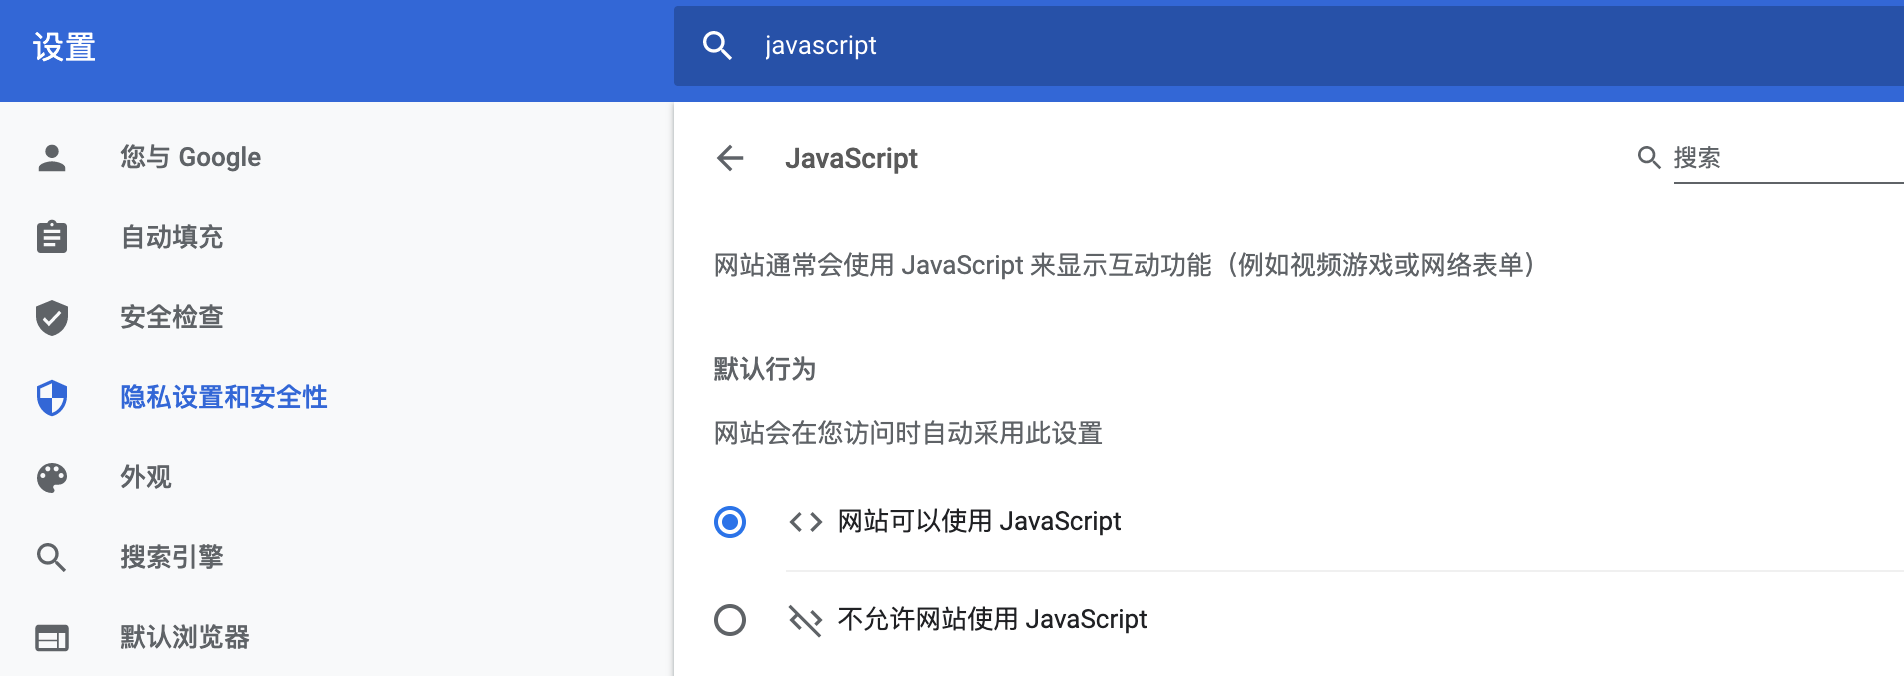This screenshot has width=1904, height=676.
Task: Go to 安全检查 section
Action: click(x=172, y=318)
